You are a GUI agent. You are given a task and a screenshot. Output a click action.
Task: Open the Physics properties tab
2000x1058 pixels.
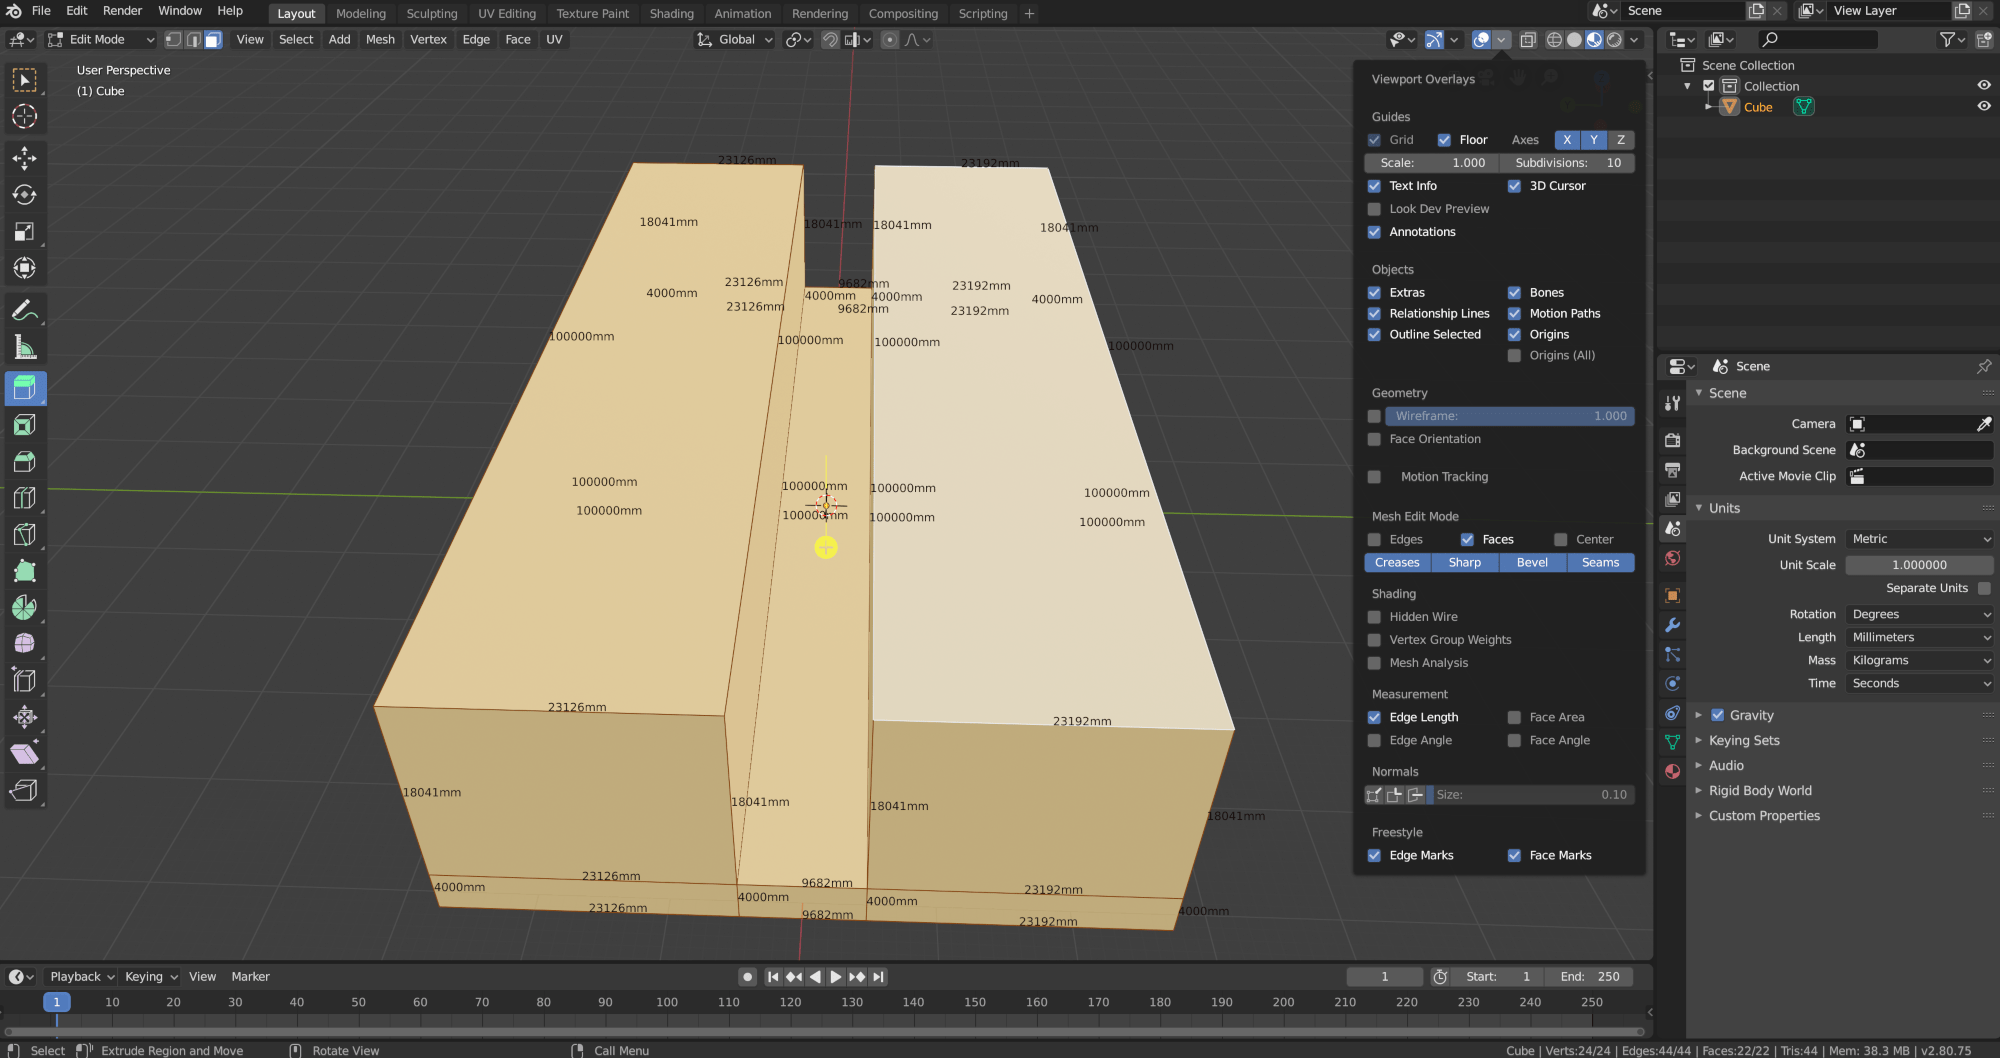[1672, 683]
